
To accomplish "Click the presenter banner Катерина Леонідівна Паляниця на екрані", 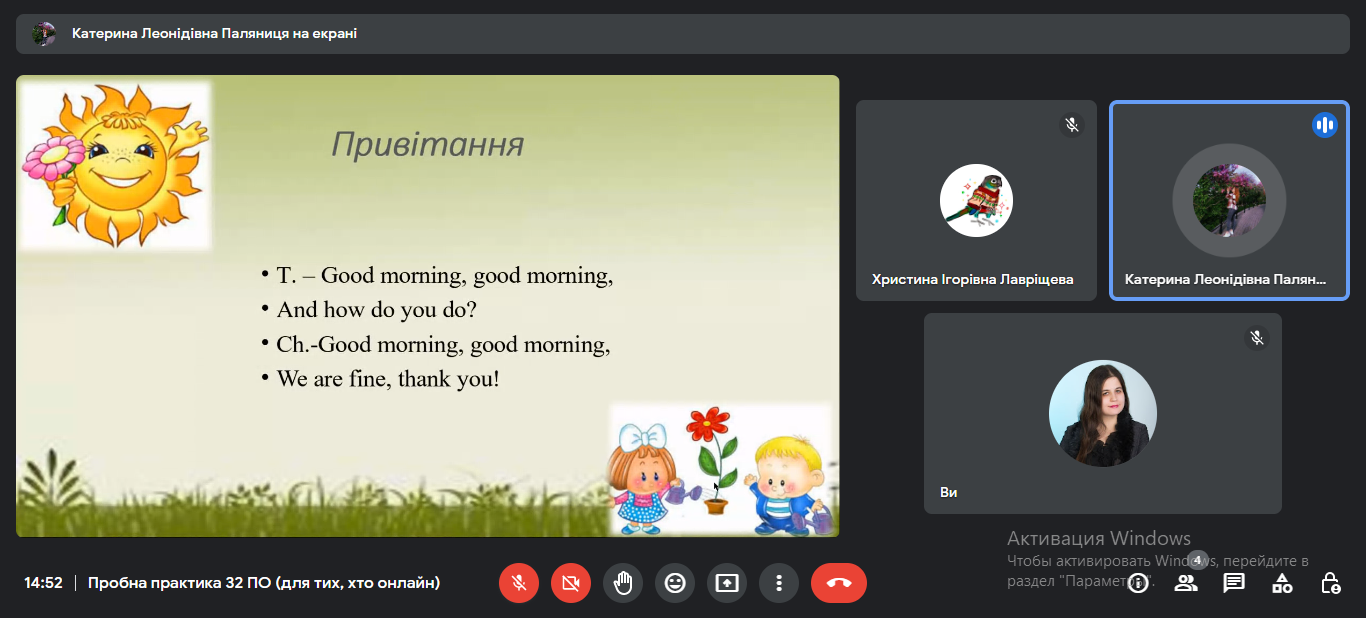I will 685,34.
